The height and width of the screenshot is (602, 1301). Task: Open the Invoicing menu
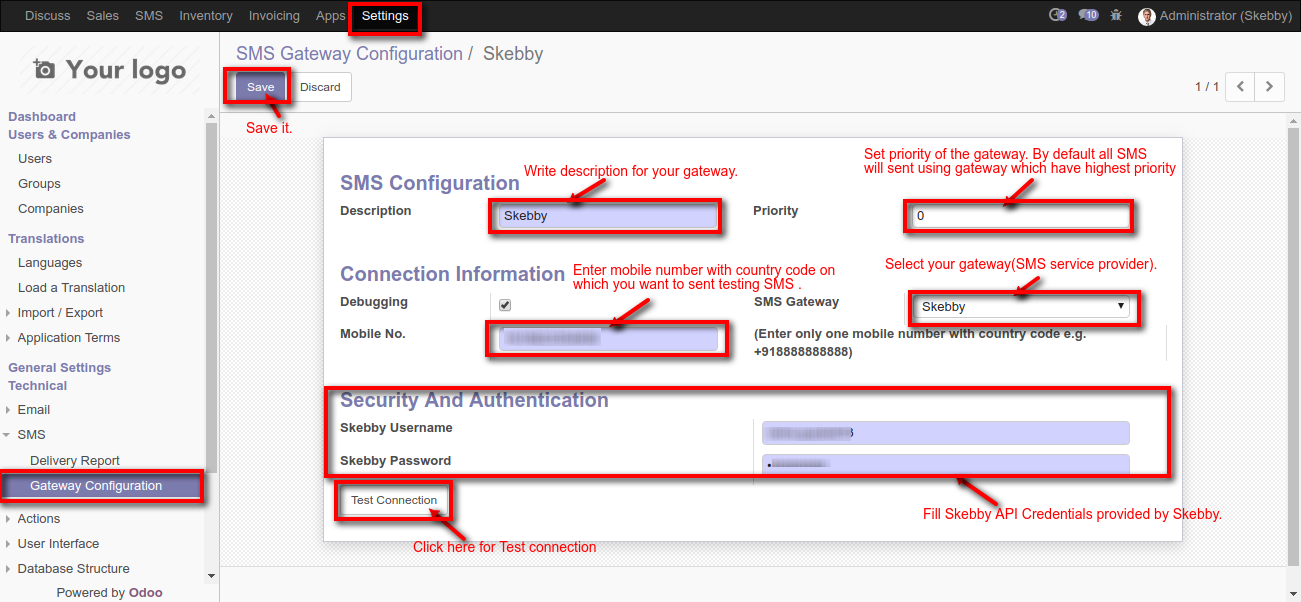[x=274, y=16]
